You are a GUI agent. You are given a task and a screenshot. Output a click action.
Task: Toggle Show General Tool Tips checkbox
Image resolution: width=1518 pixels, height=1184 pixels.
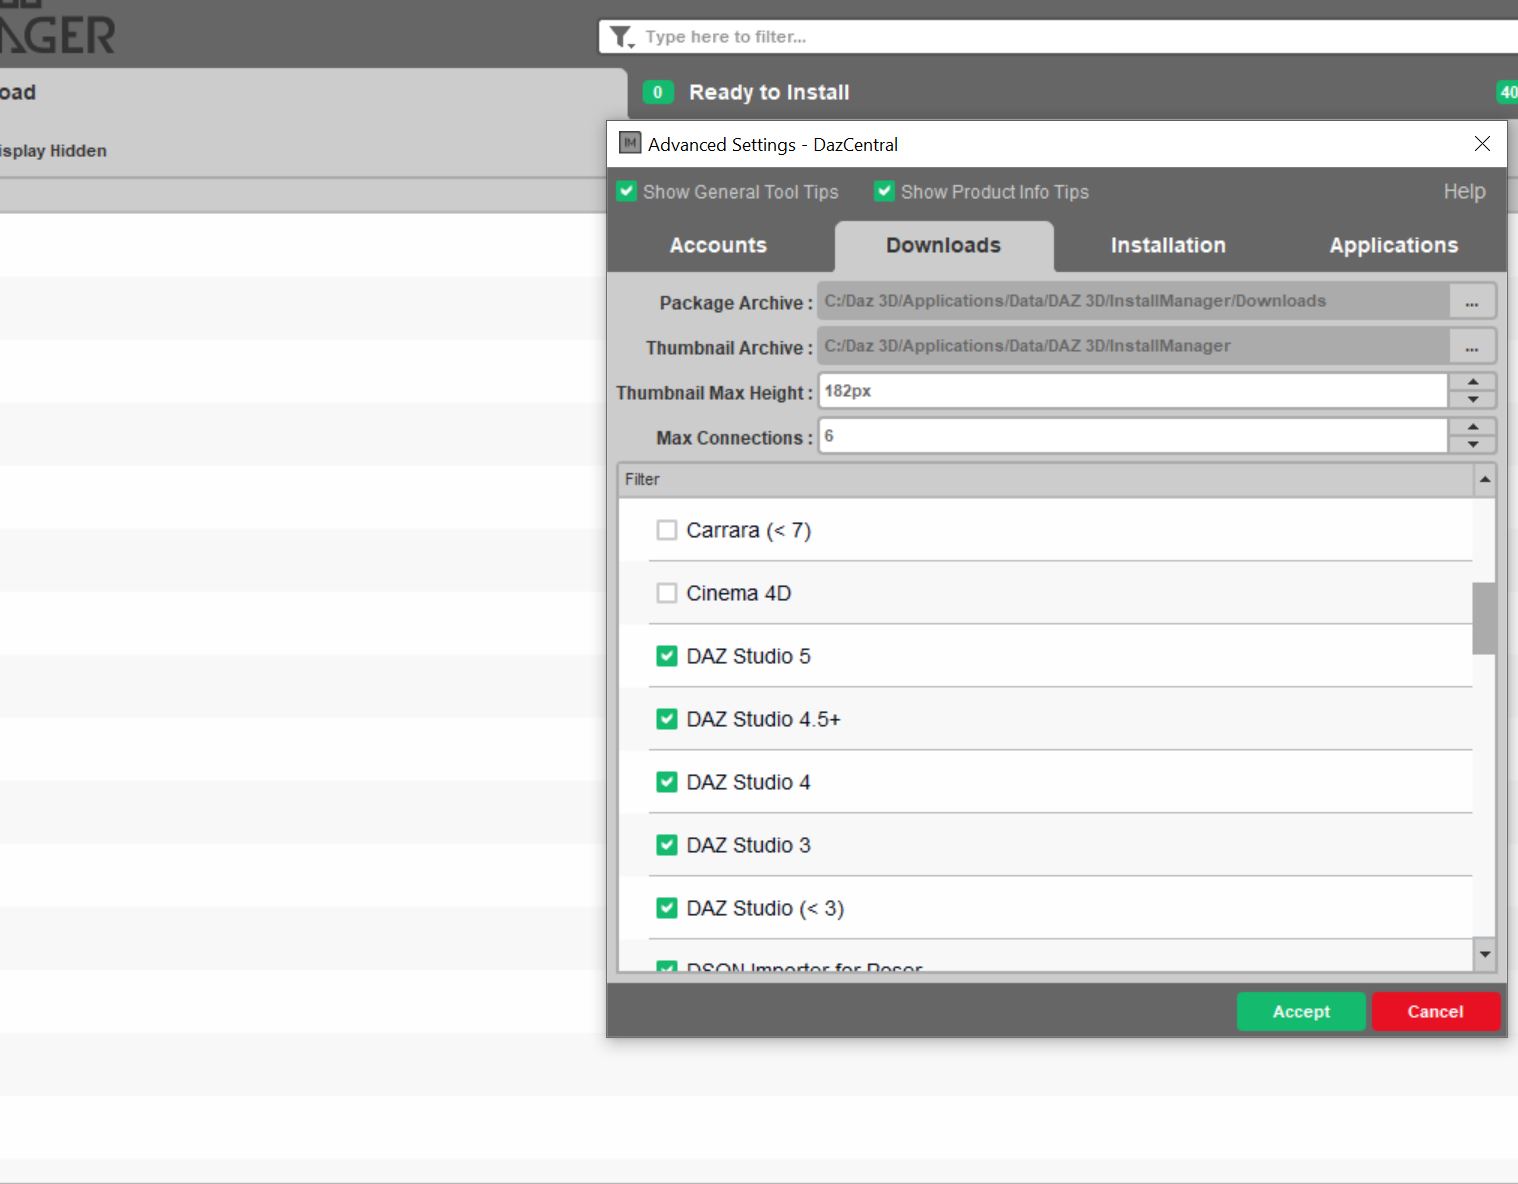(x=627, y=191)
